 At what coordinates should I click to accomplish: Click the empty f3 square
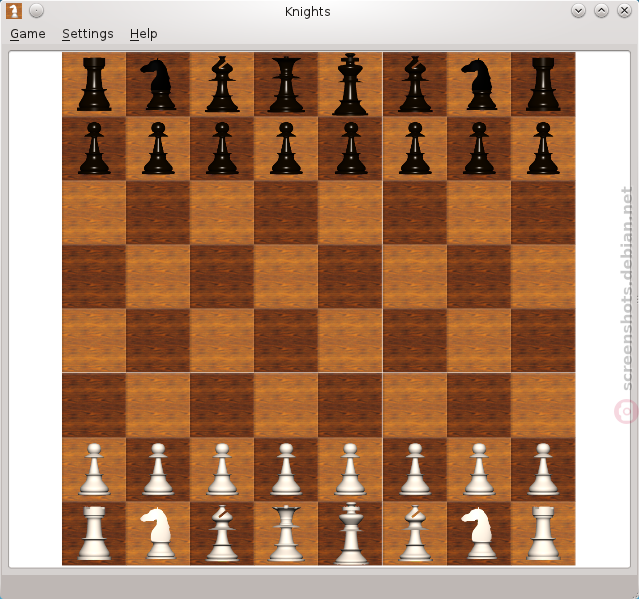[x=415, y=405]
